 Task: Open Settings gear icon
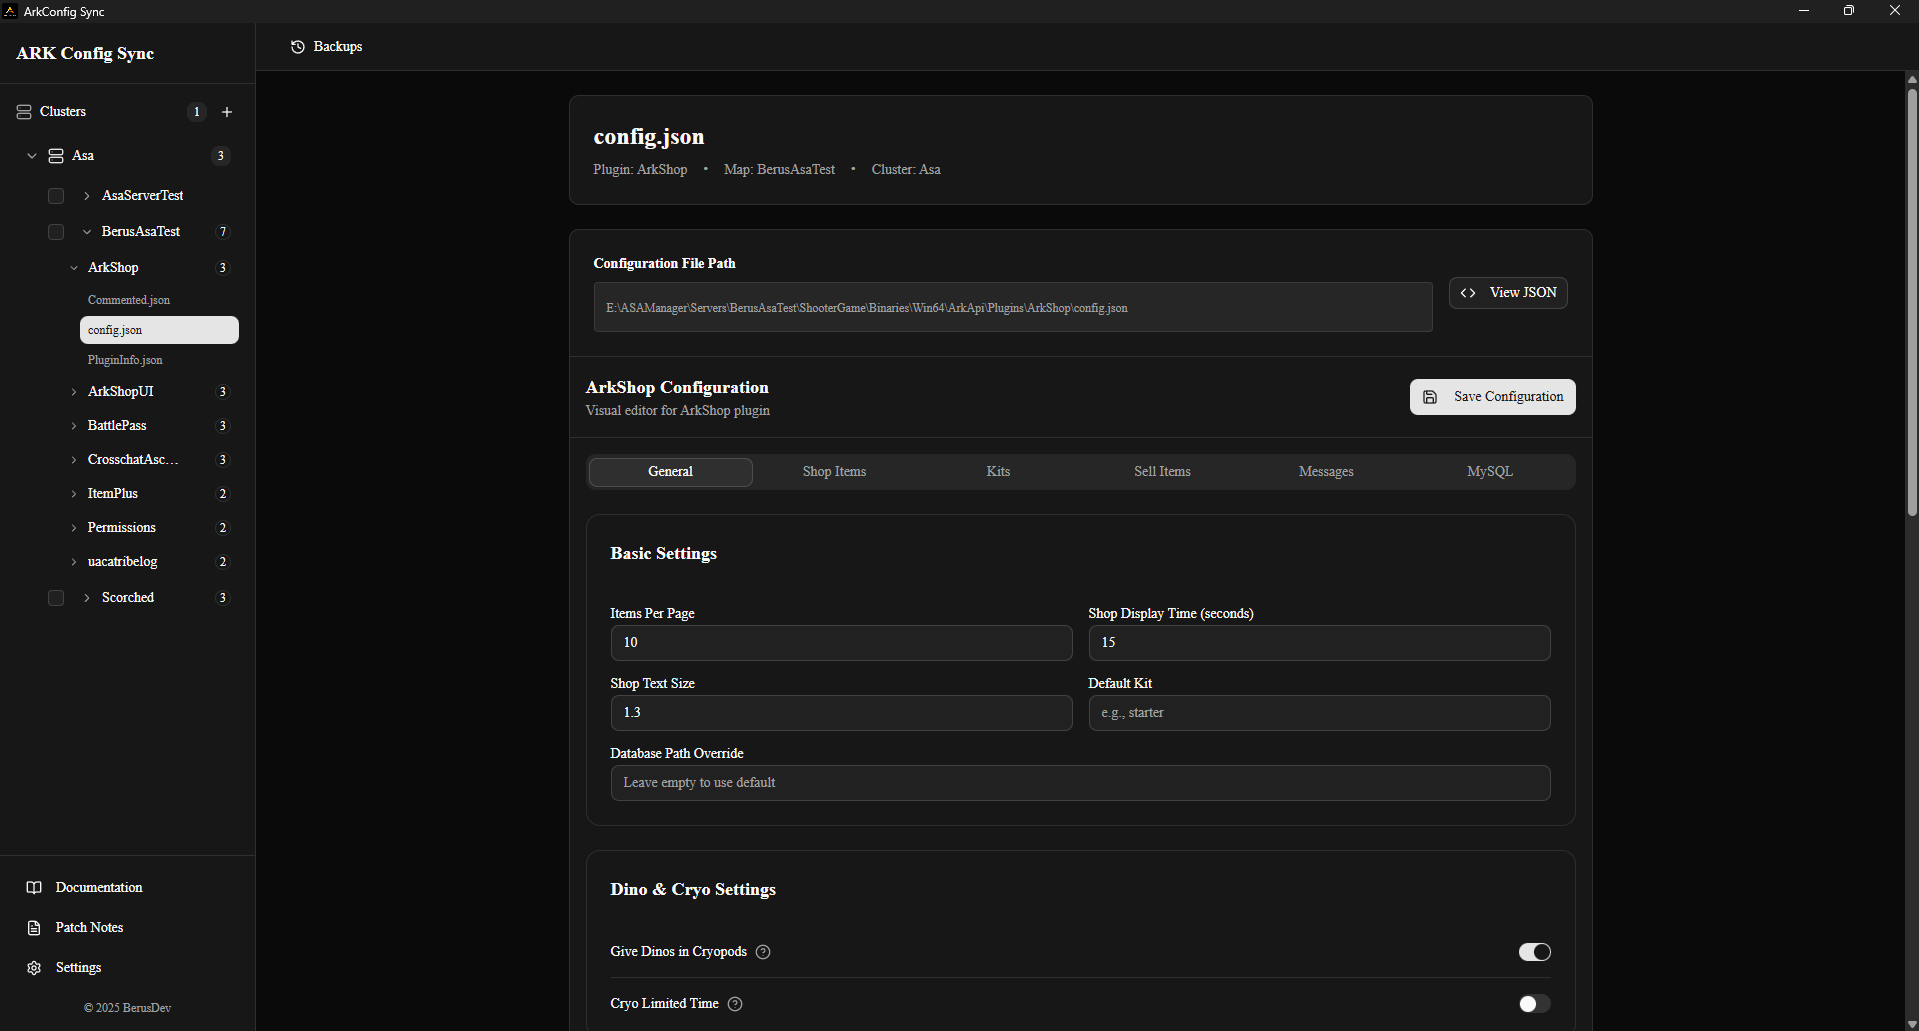[34, 968]
